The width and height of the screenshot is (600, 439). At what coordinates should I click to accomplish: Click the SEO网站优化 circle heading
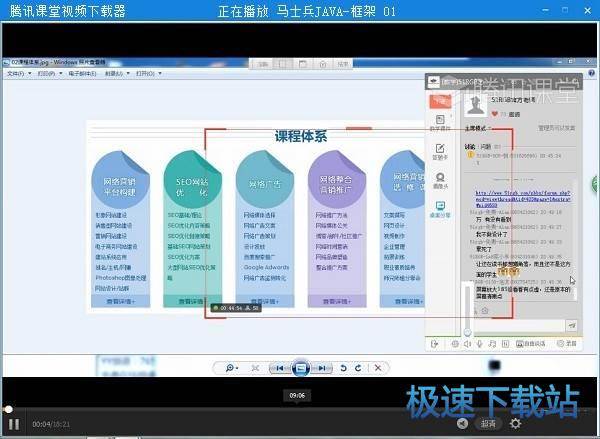click(x=192, y=179)
